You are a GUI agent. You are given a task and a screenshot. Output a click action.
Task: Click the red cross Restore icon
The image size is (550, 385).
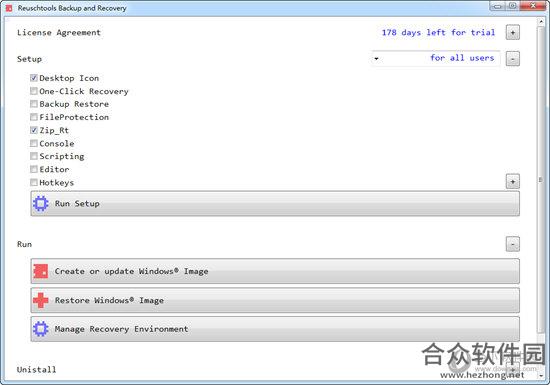pos(41,300)
